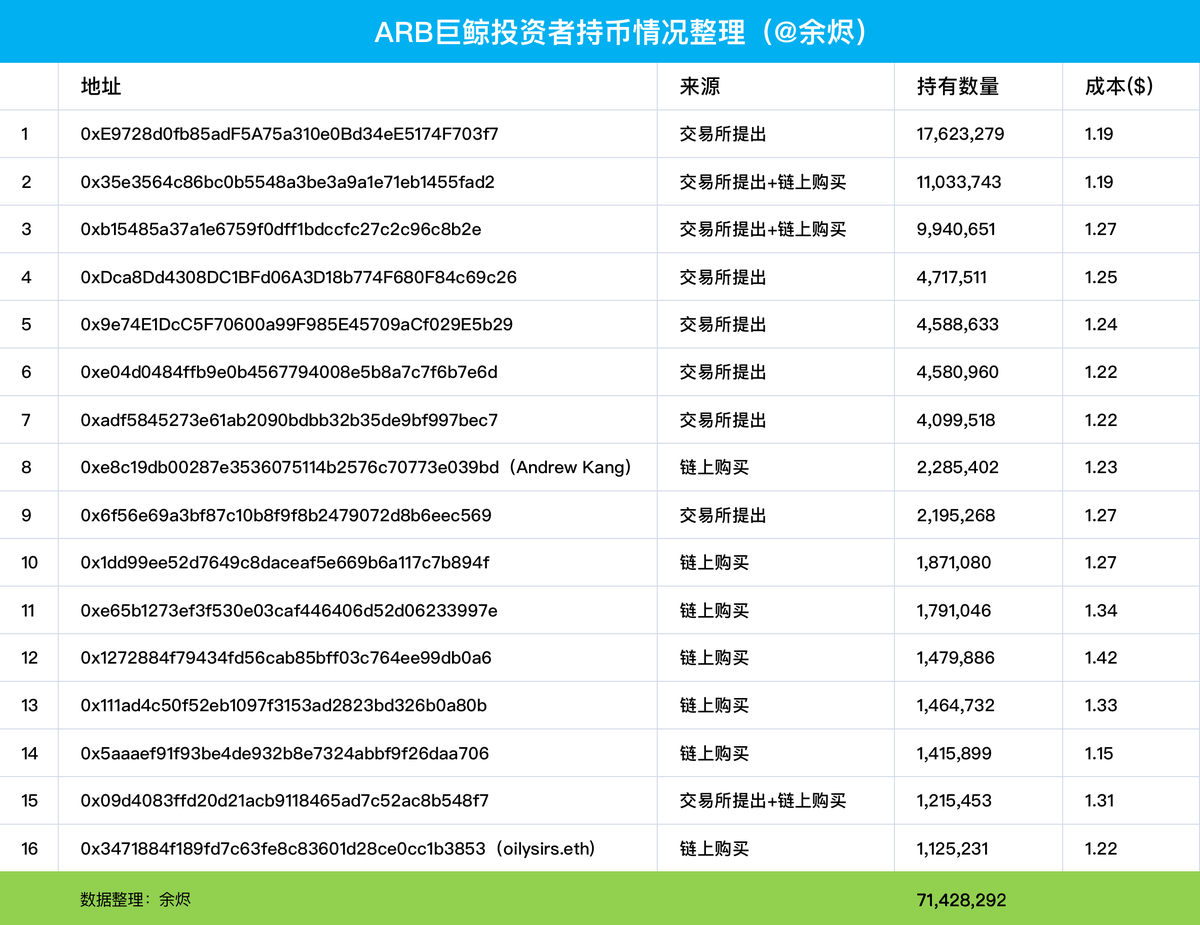
Task: Click source "链上购买" in row 16
Action: pyautogui.click(x=714, y=849)
